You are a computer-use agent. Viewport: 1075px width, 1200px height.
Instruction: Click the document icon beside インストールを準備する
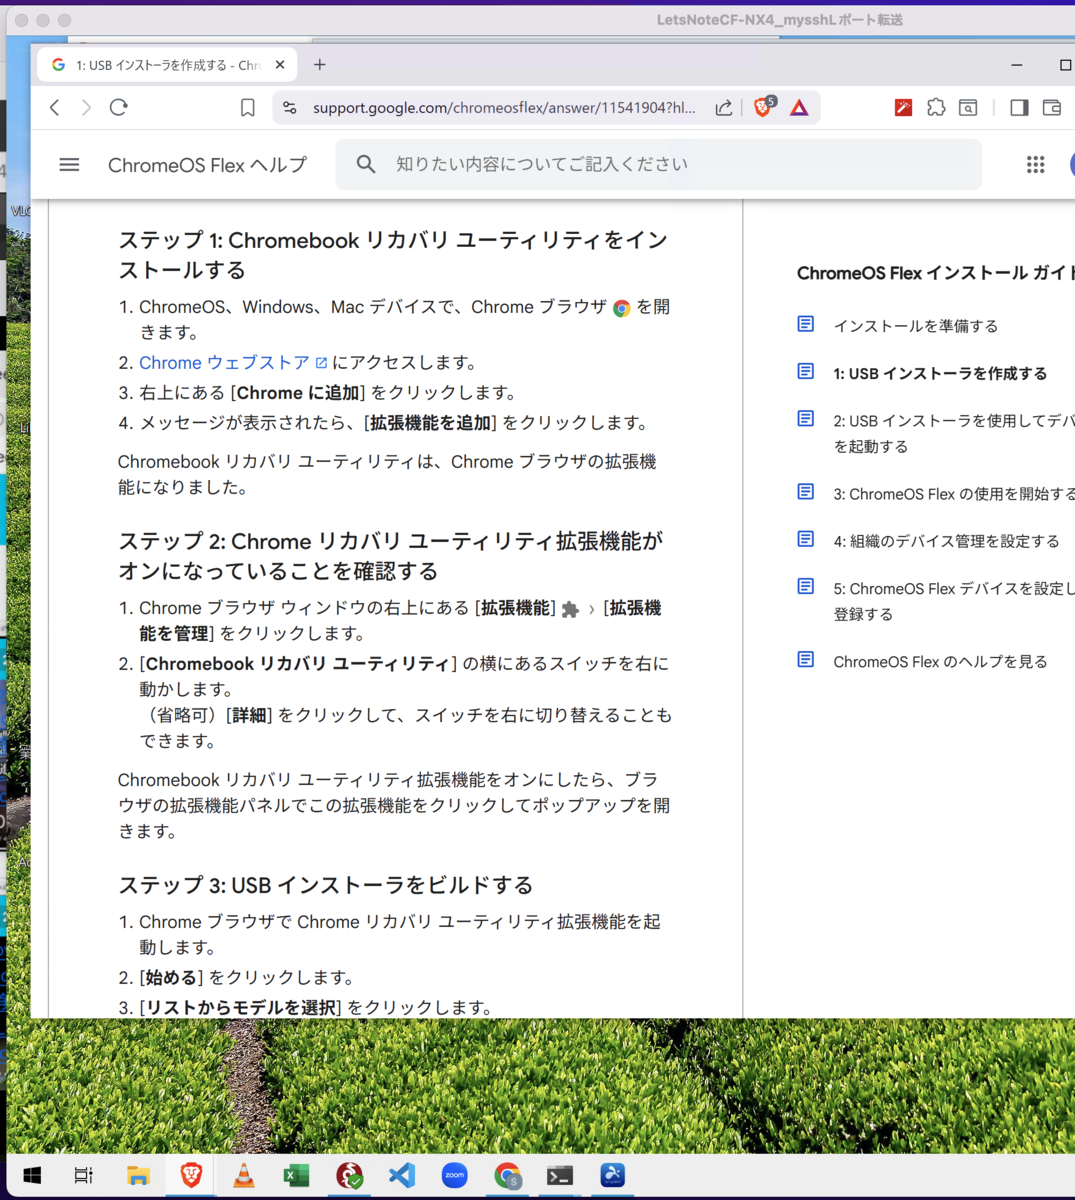pos(806,324)
